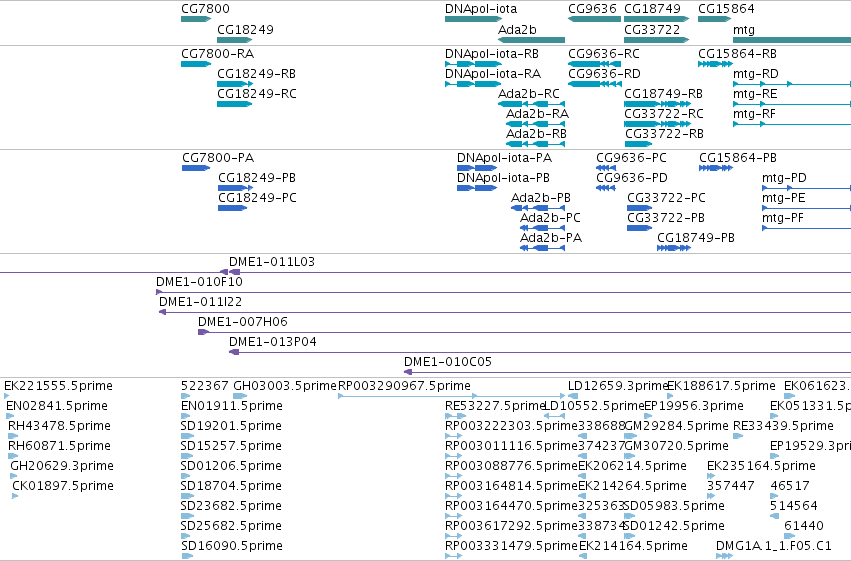
Task: Select the mtg gene
Action: pyautogui.click(x=792, y=40)
